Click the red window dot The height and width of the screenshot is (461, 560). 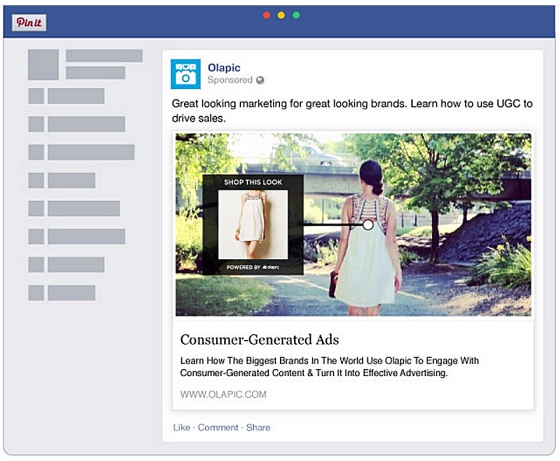point(266,15)
